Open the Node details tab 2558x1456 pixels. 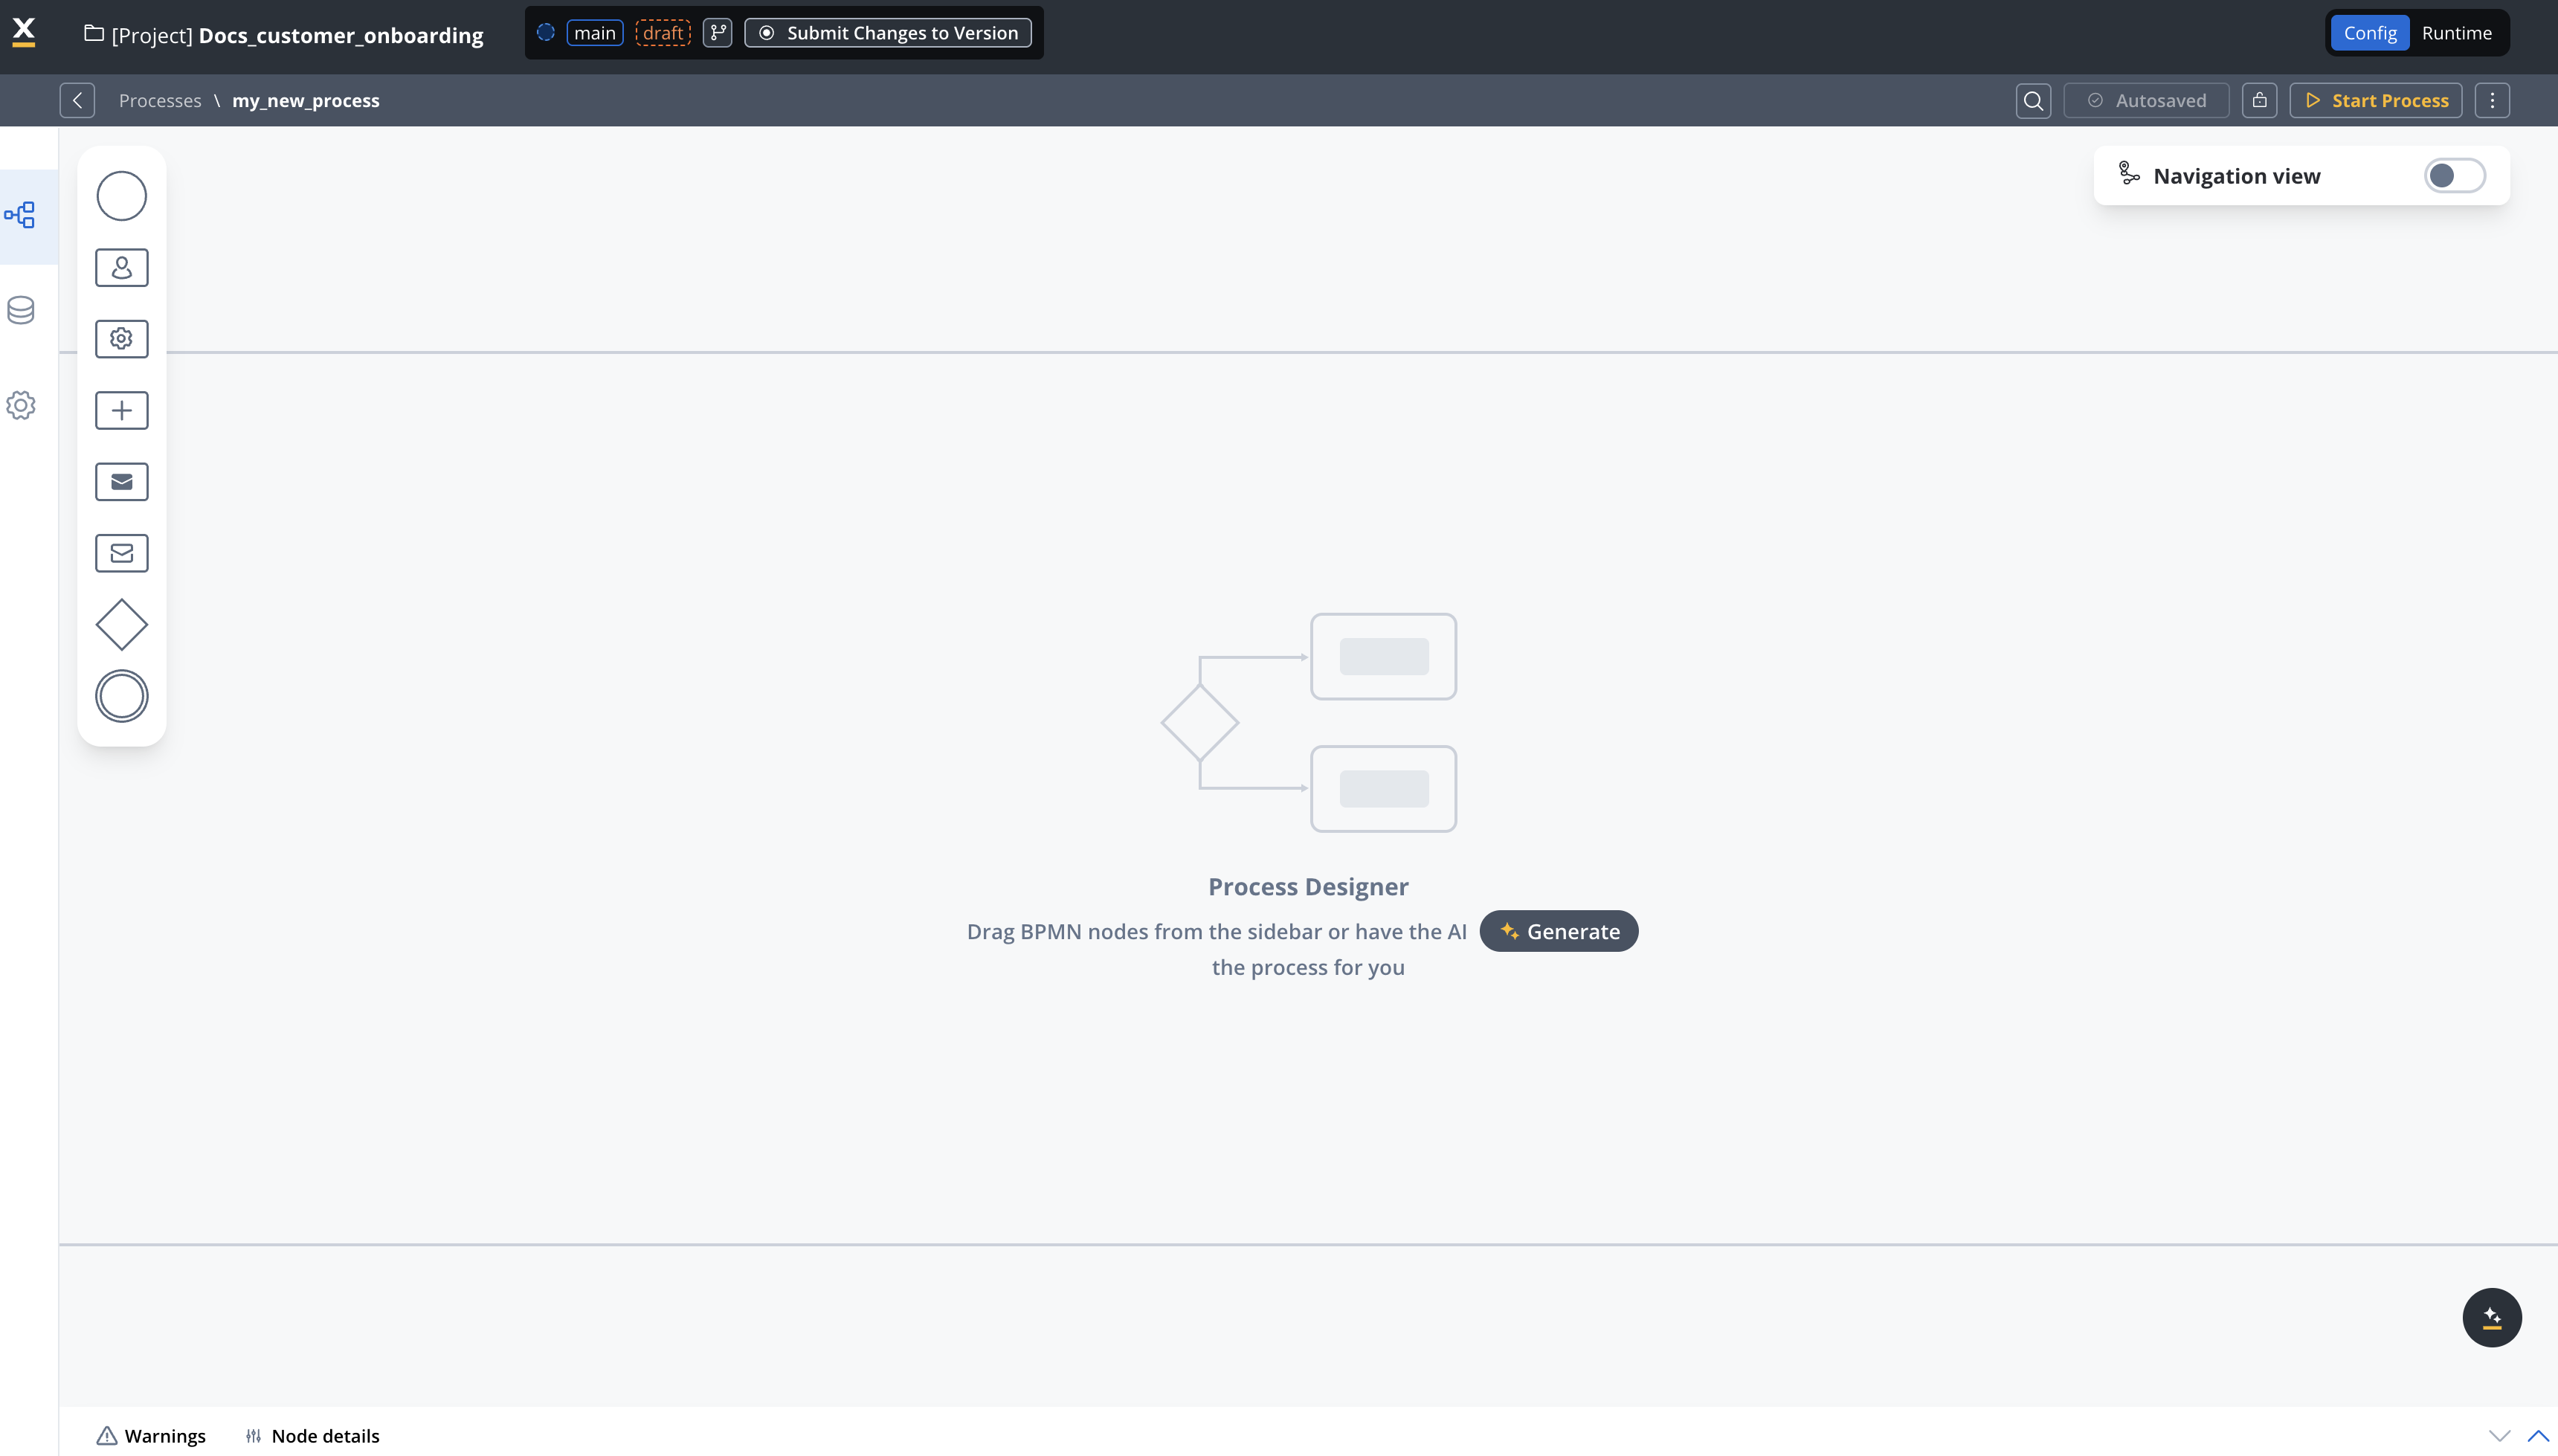(313, 1436)
